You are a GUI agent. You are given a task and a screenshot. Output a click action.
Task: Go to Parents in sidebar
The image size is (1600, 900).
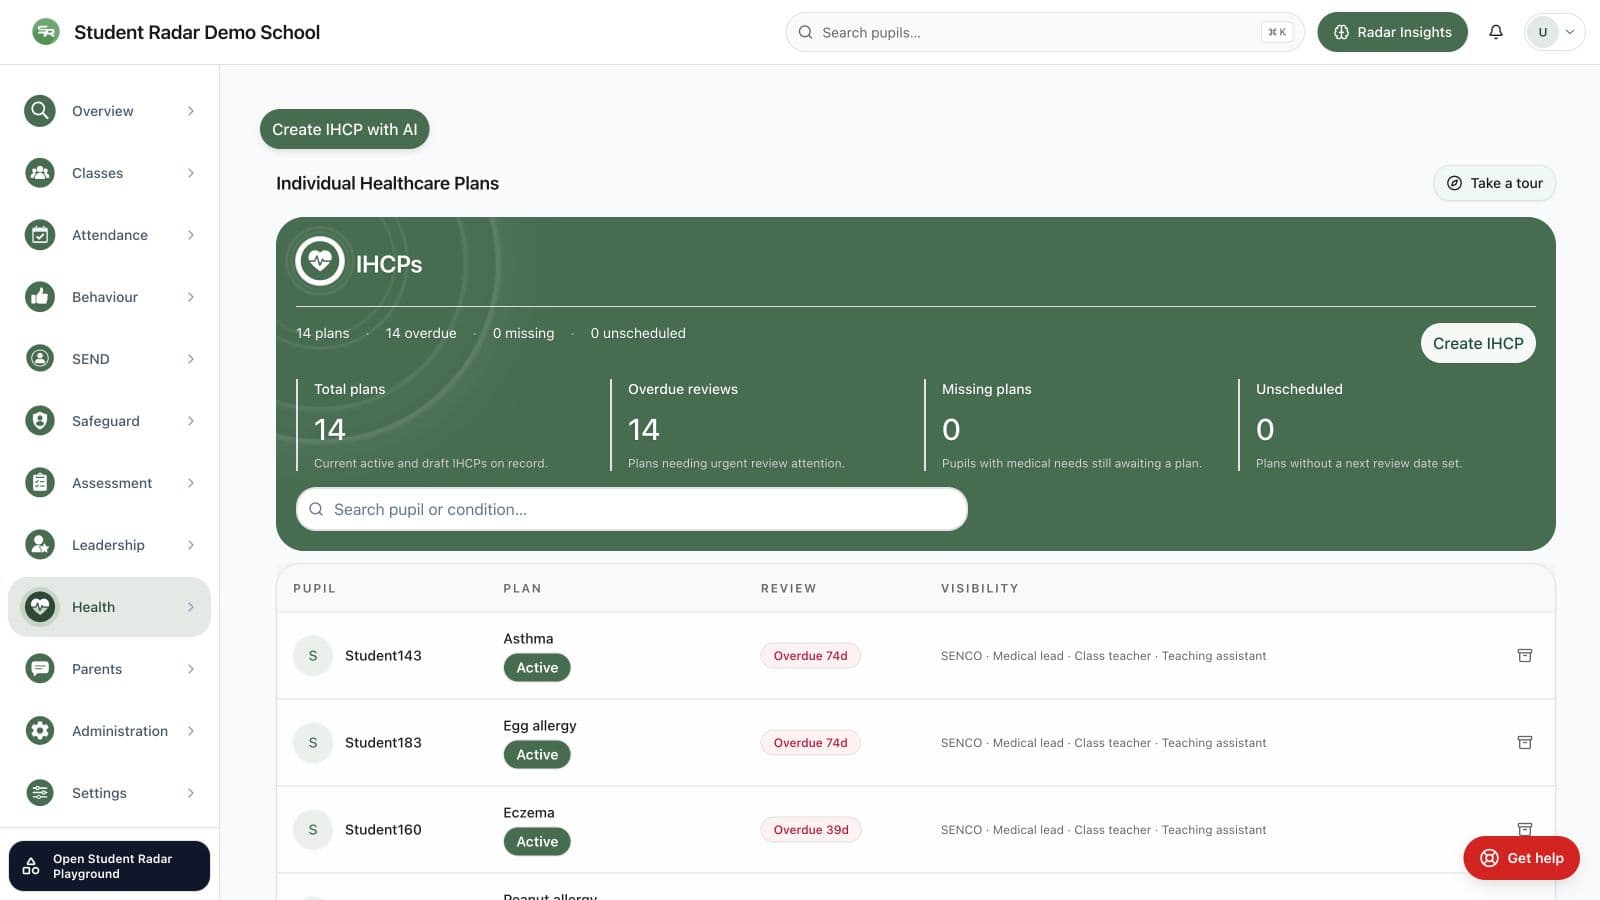109,669
